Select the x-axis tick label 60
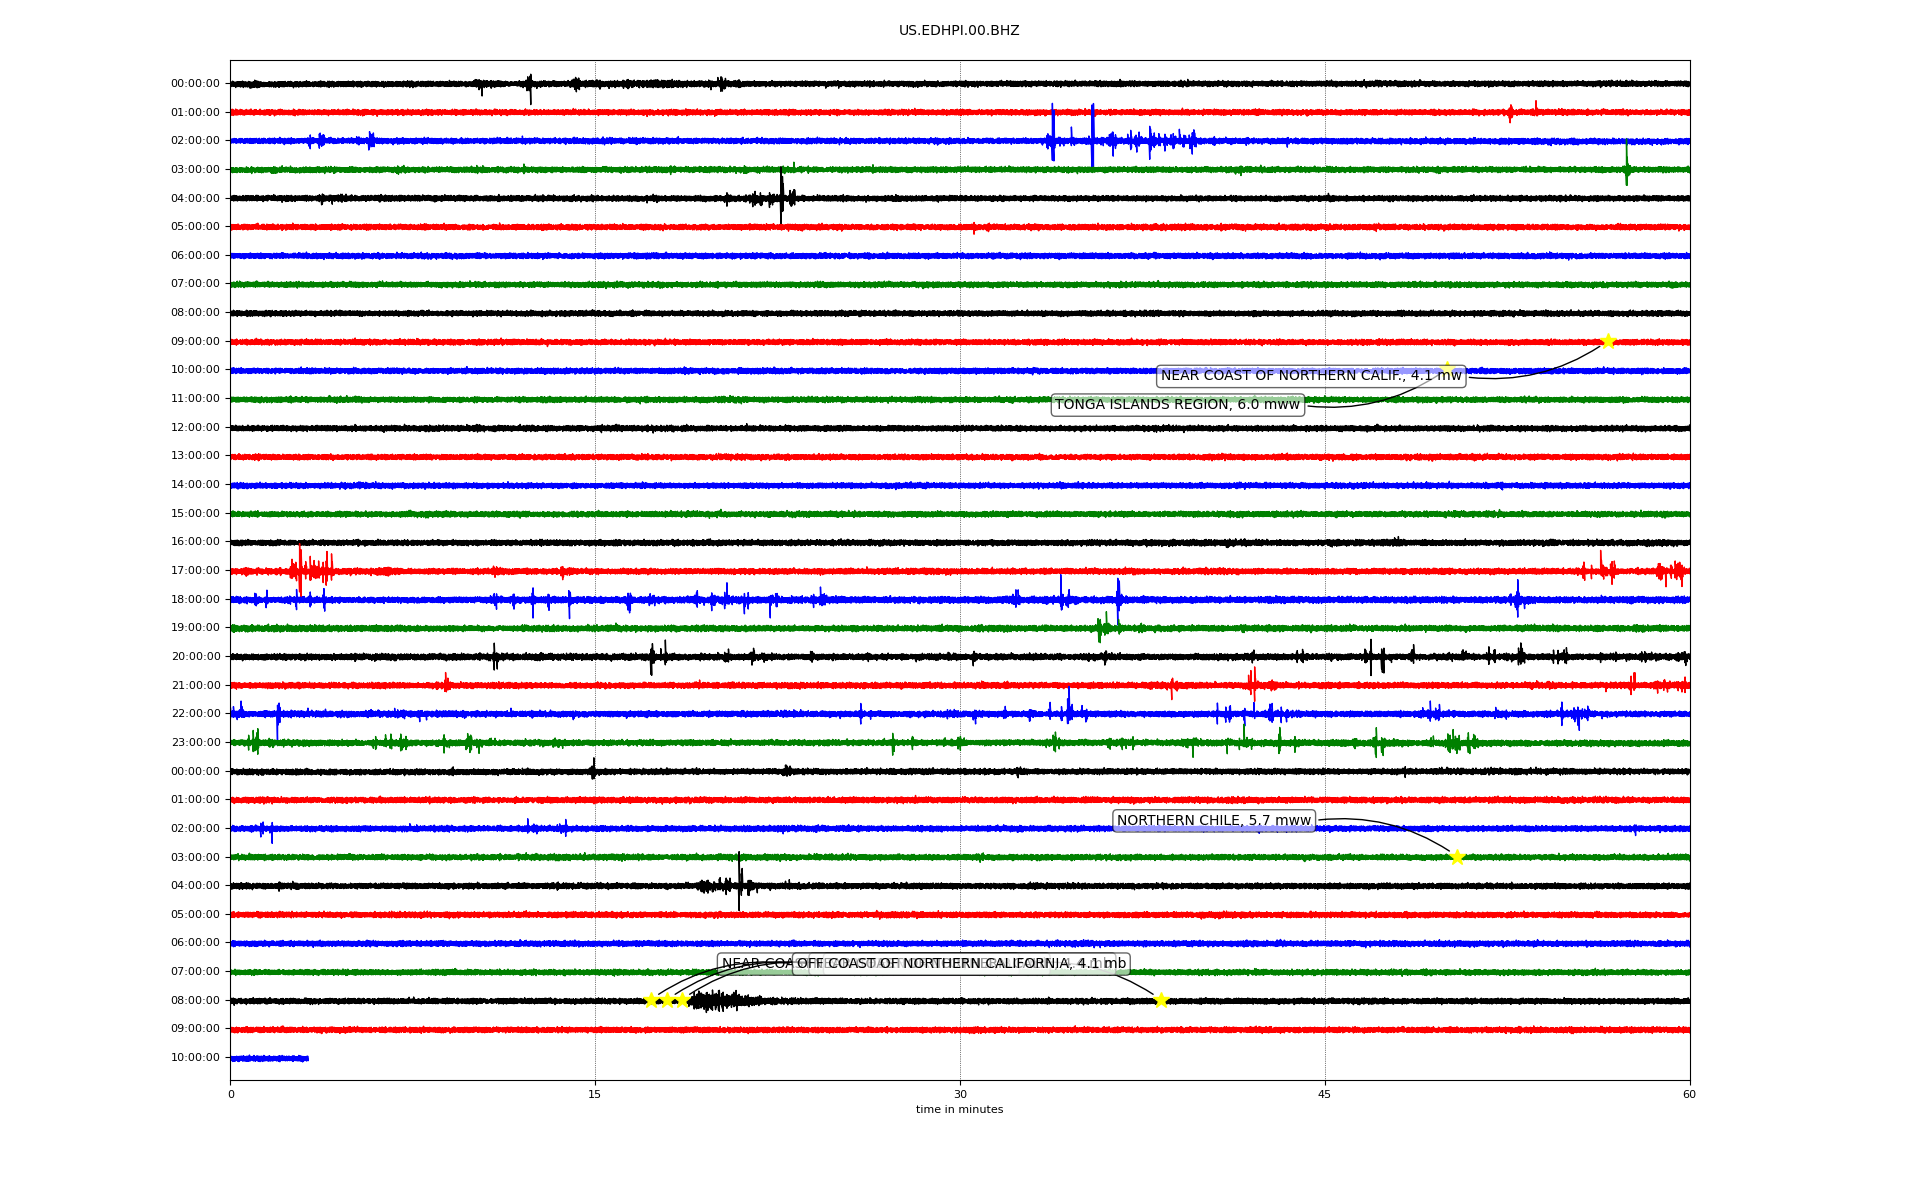 1689,1094
